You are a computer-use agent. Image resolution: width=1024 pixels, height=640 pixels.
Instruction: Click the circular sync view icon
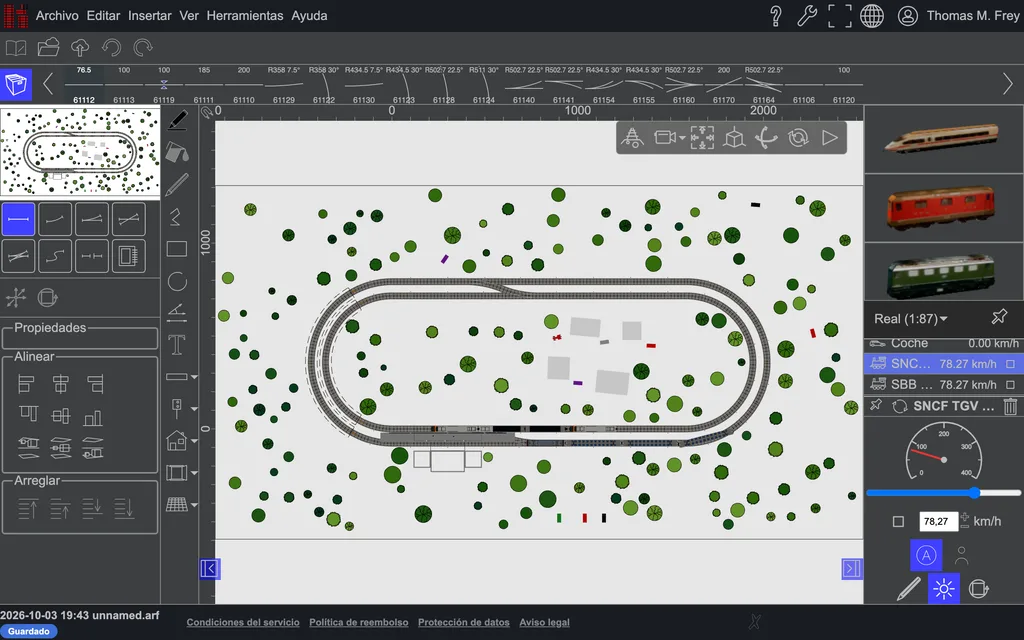point(798,138)
